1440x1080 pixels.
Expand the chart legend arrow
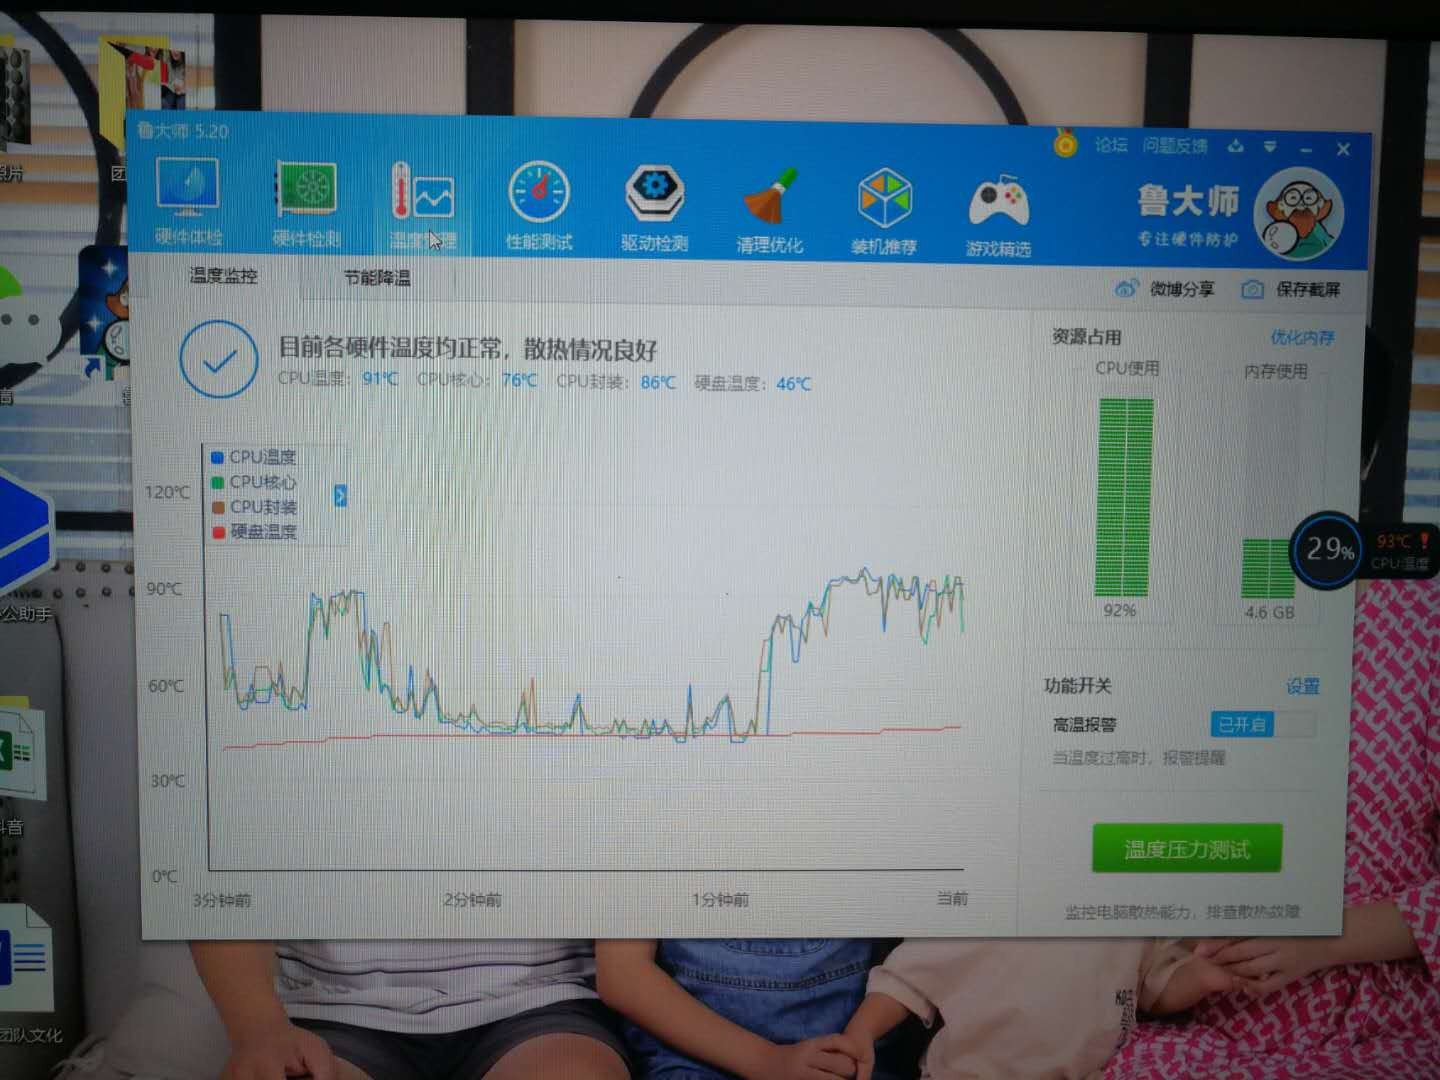[340, 495]
